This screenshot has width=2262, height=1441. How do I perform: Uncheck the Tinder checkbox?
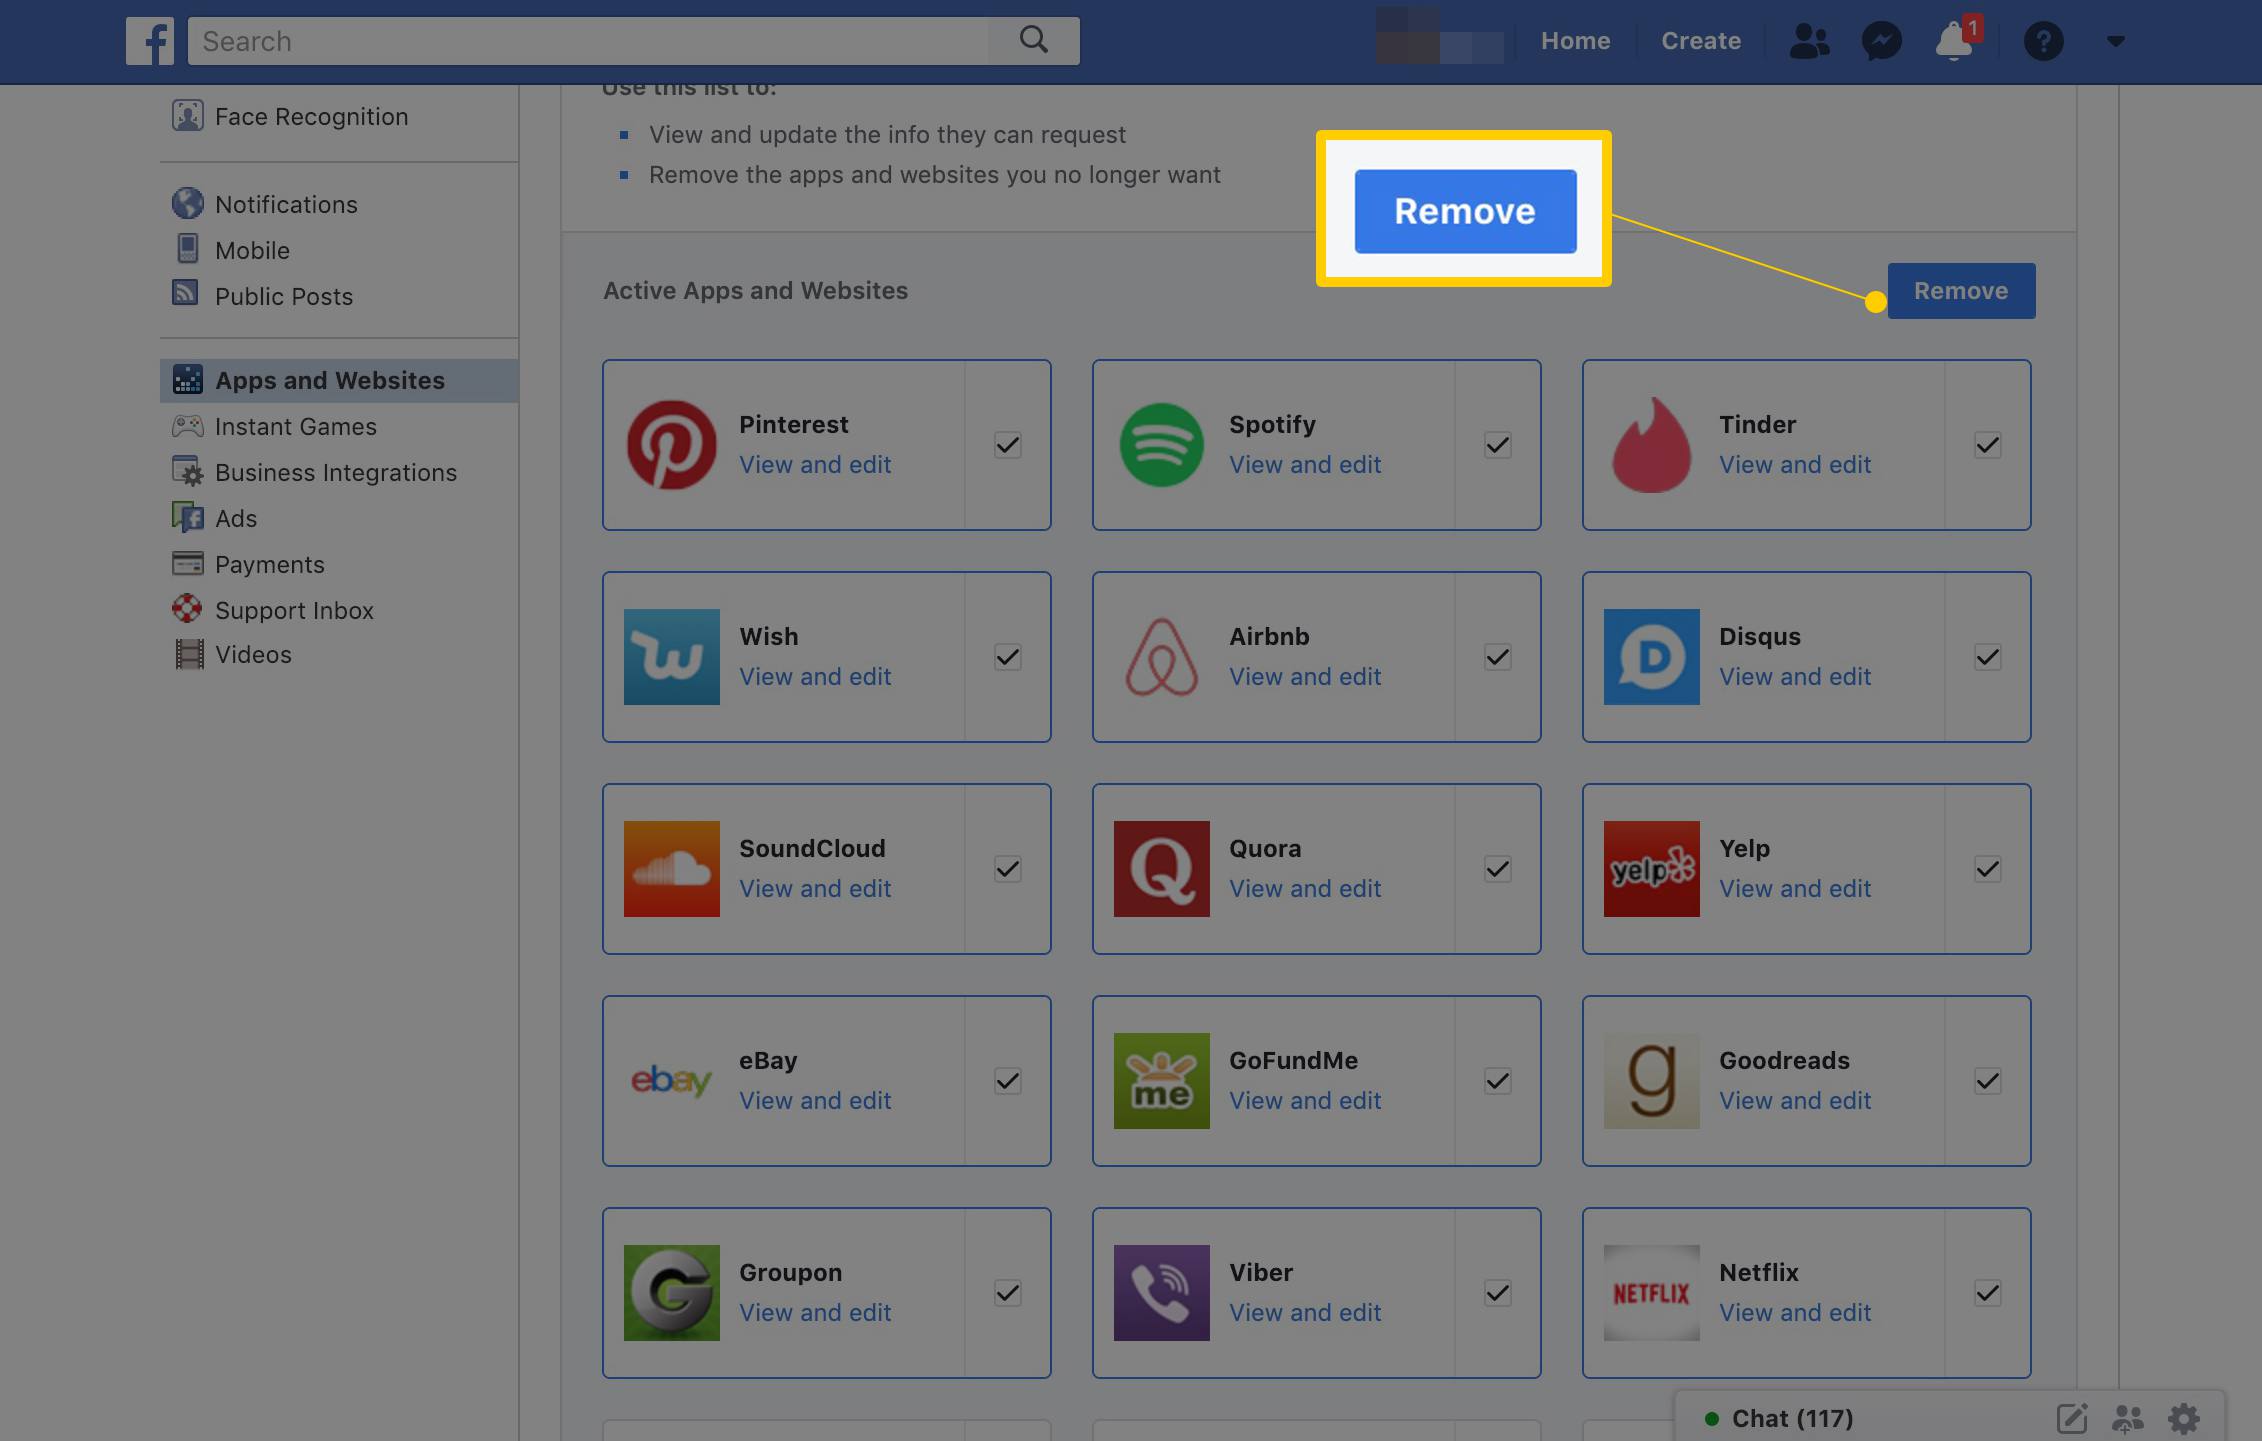pos(1988,445)
